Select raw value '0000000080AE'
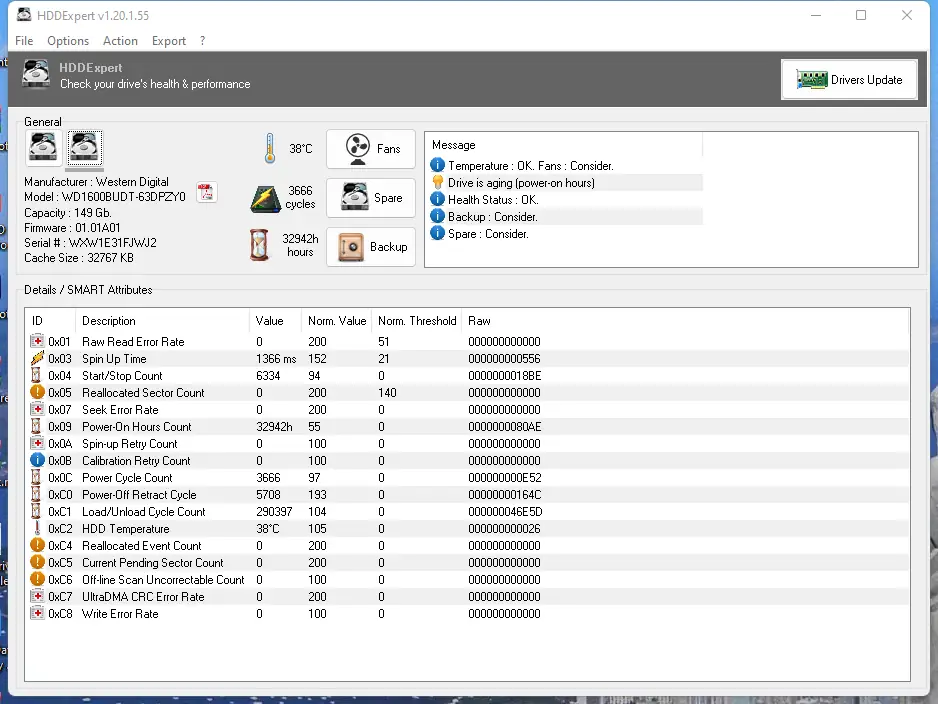The image size is (938, 704). tap(504, 427)
